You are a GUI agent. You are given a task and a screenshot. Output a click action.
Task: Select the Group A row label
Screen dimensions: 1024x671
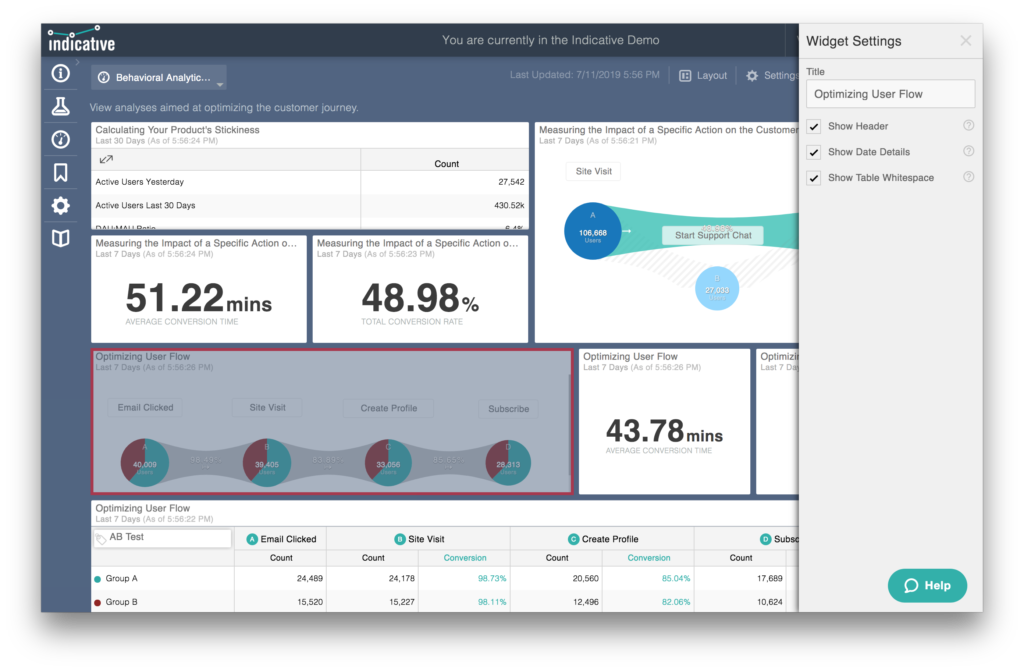(x=121, y=579)
